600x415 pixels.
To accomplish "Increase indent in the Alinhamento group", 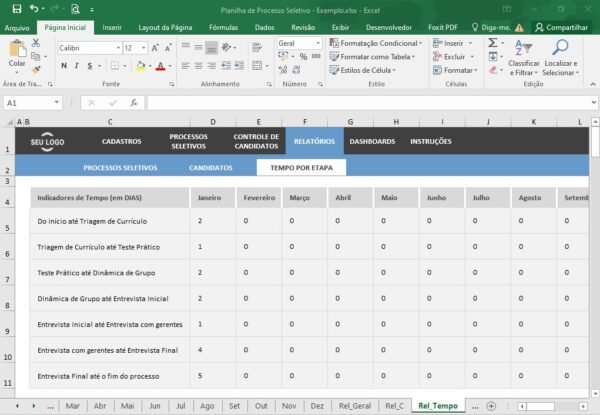I will (239, 66).
